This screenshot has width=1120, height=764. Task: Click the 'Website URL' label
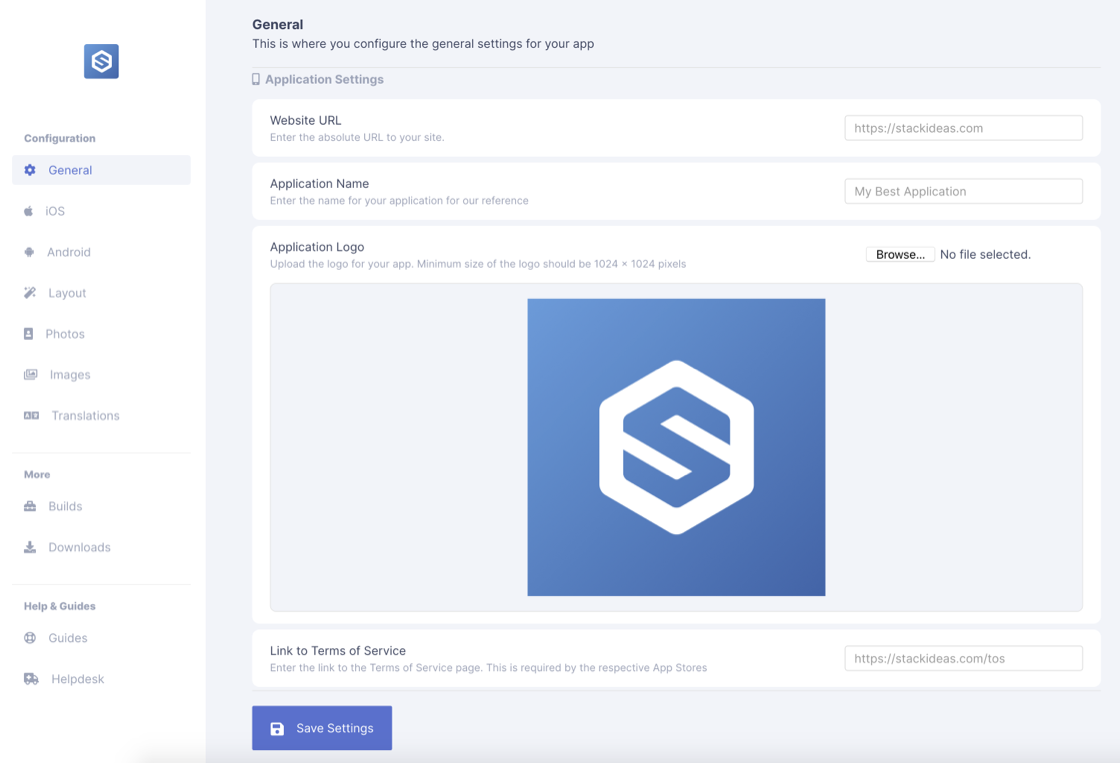(306, 121)
